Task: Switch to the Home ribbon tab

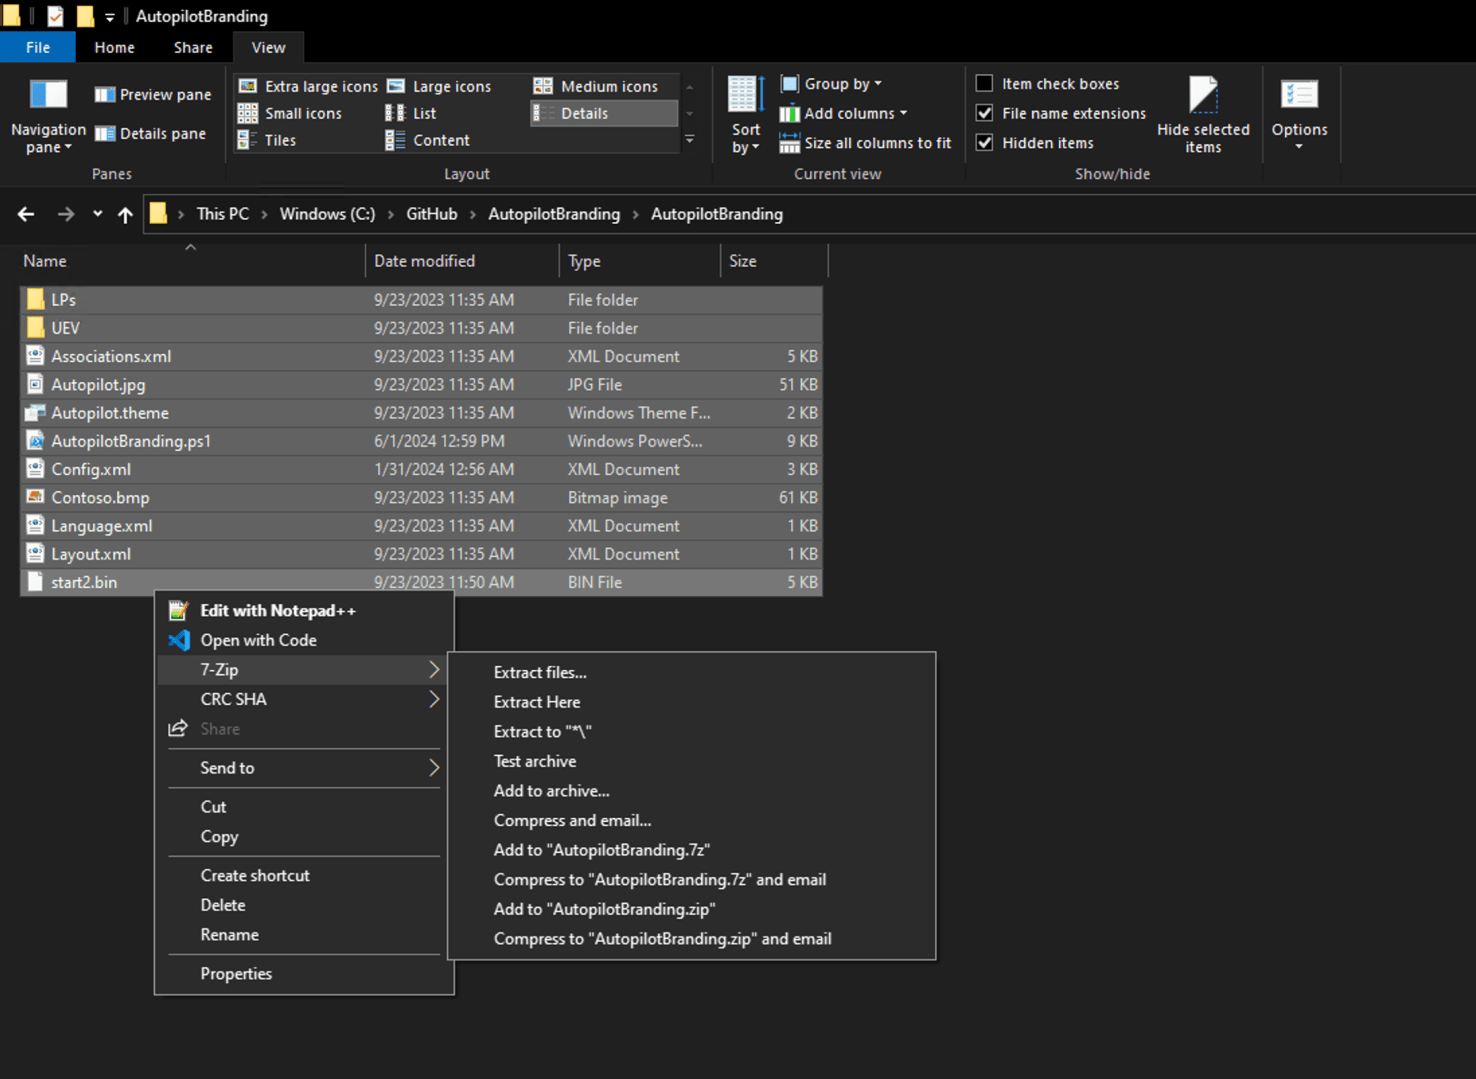Action: (x=114, y=47)
